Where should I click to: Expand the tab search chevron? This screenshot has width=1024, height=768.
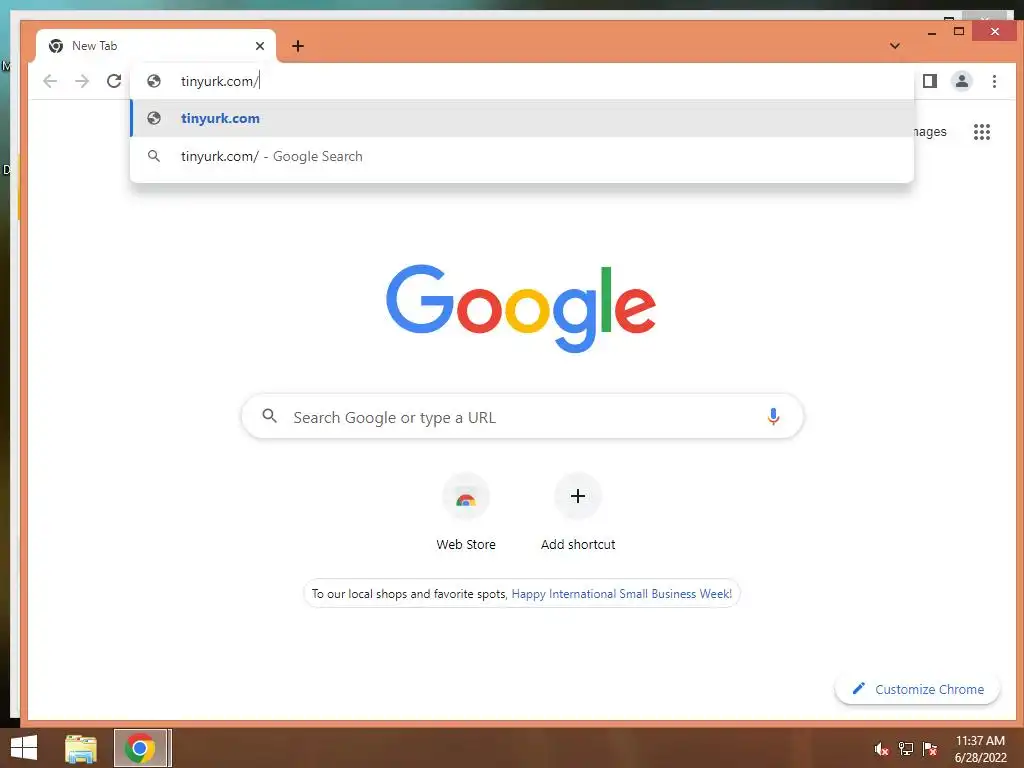tap(895, 46)
